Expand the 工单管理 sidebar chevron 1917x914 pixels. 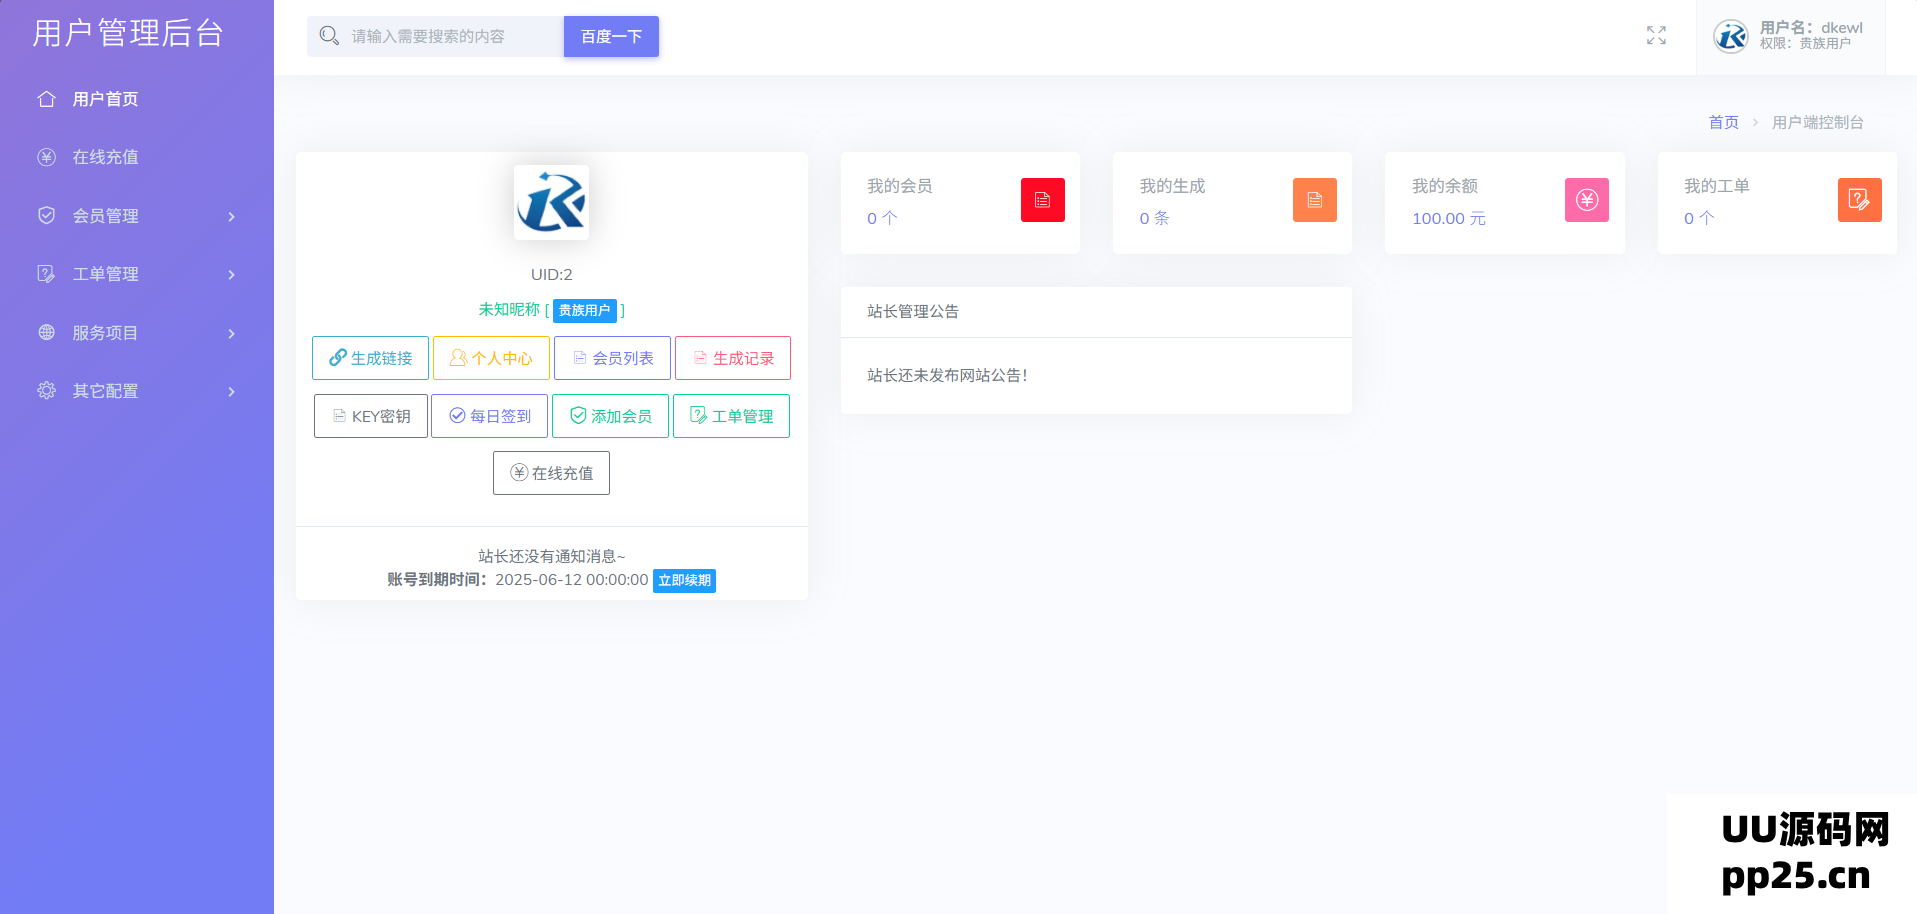231,274
